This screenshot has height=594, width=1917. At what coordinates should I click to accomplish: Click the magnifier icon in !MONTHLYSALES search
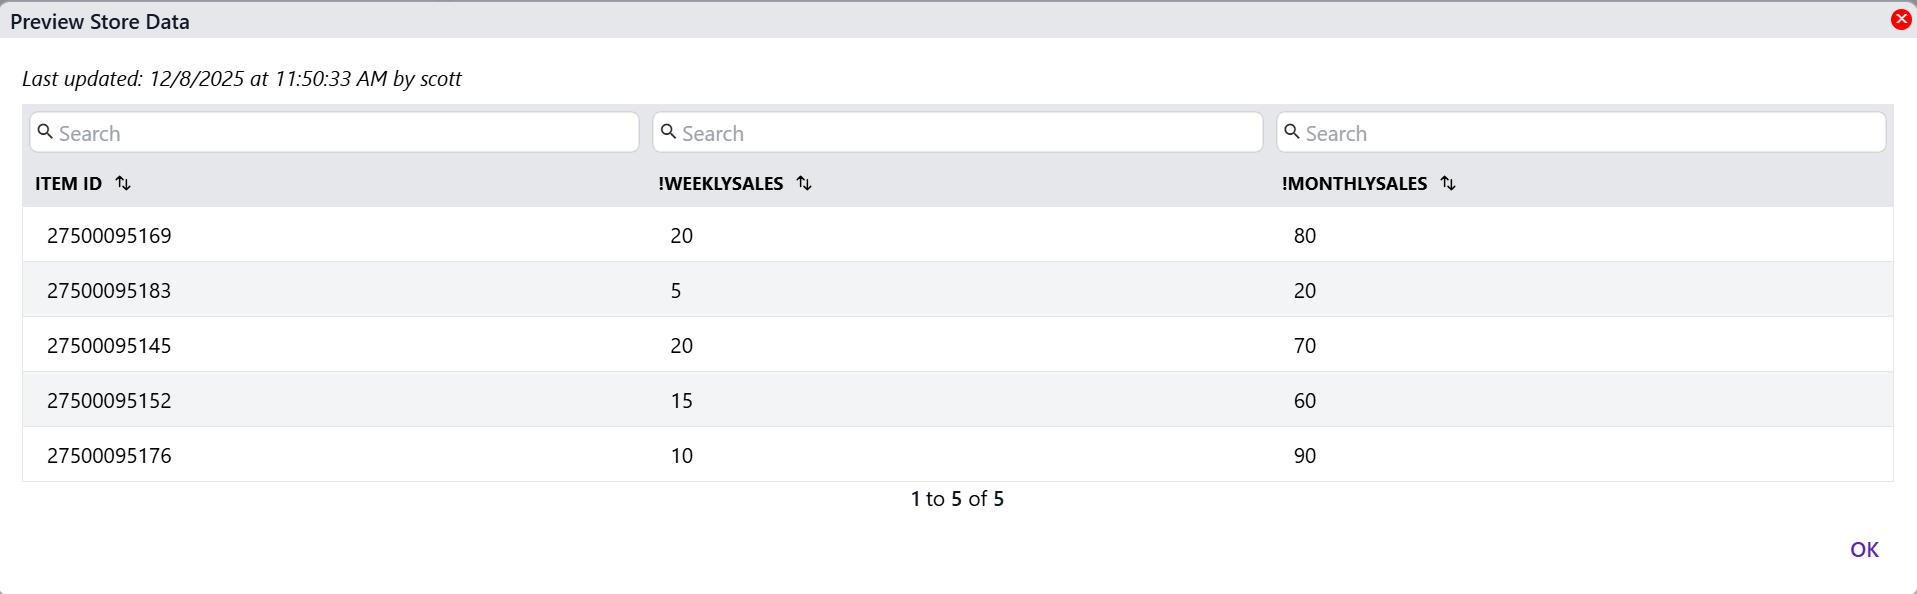1292,132
